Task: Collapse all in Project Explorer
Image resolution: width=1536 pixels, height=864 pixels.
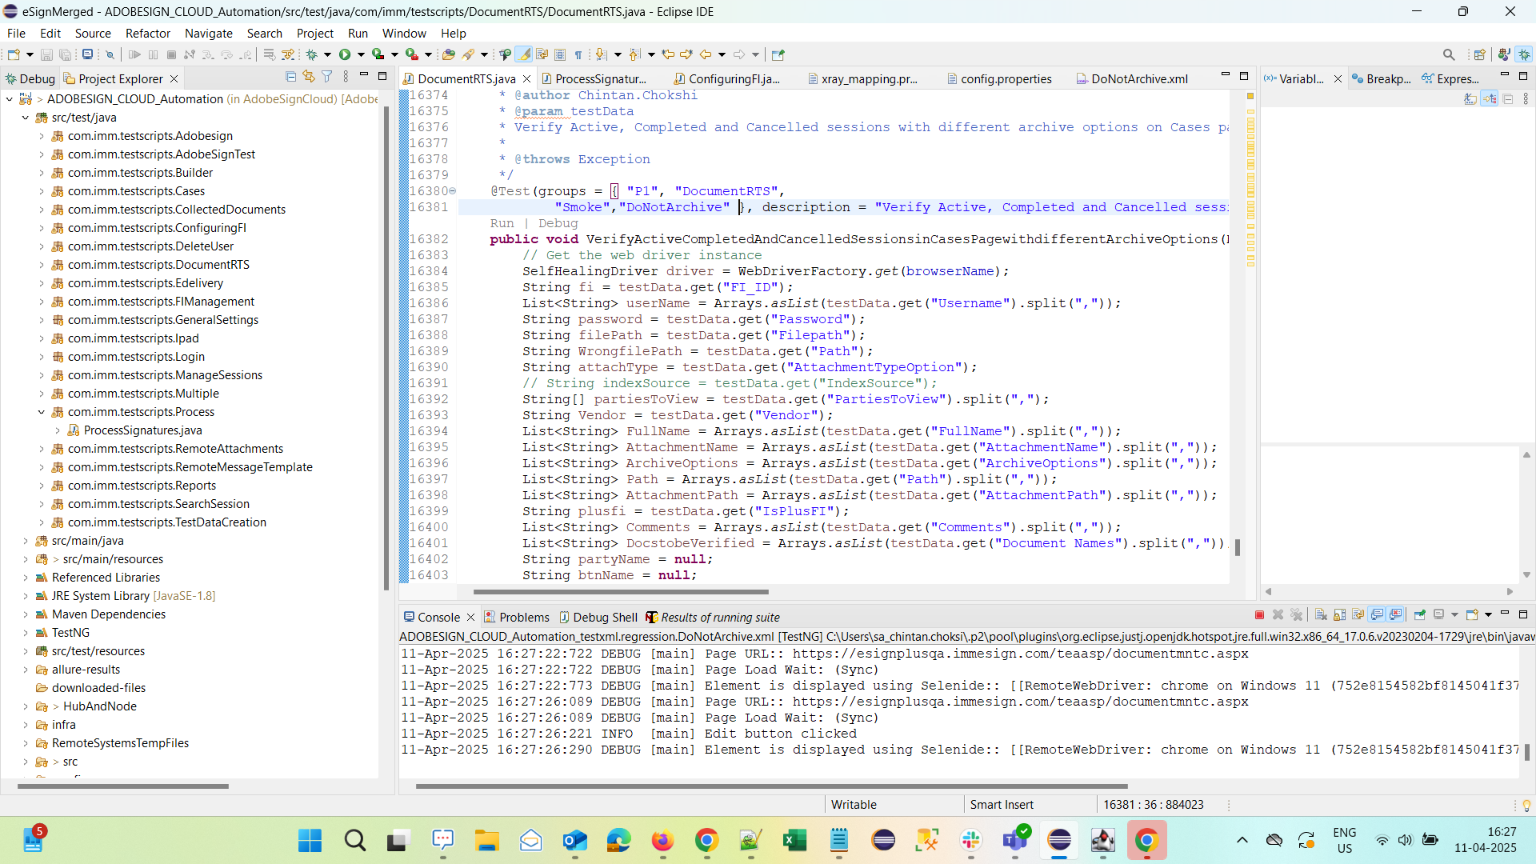Action: coord(291,77)
